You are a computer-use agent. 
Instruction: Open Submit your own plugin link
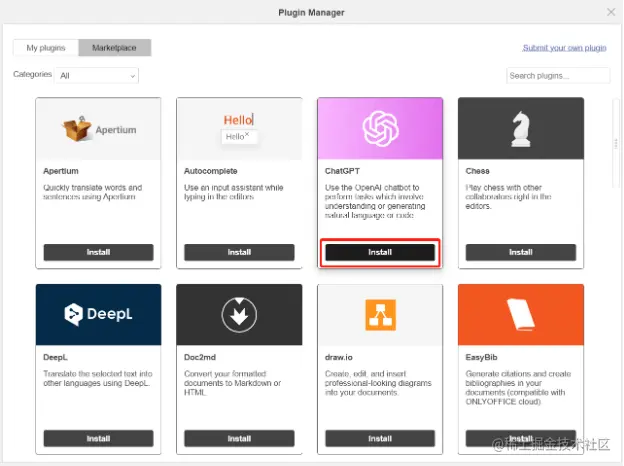pyautogui.click(x=564, y=48)
